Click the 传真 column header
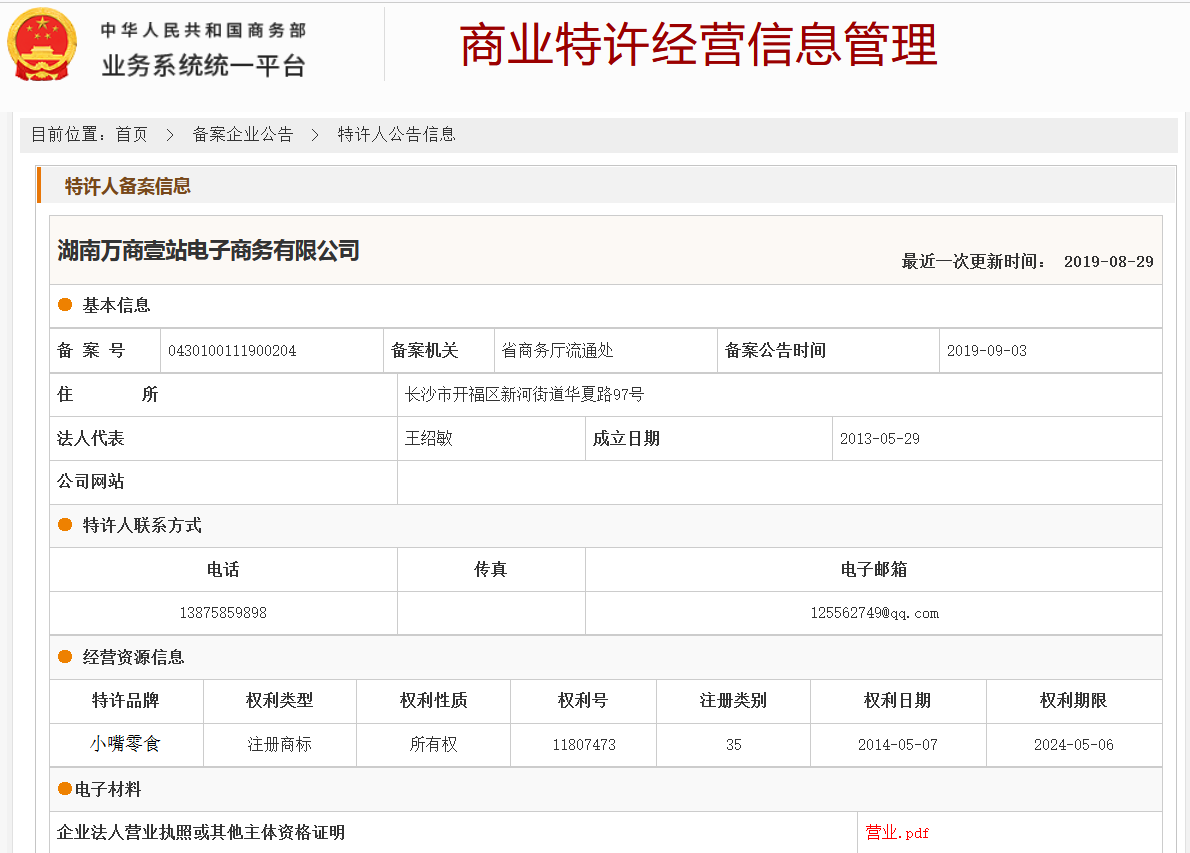Image resolution: width=1190 pixels, height=853 pixels. point(490,569)
